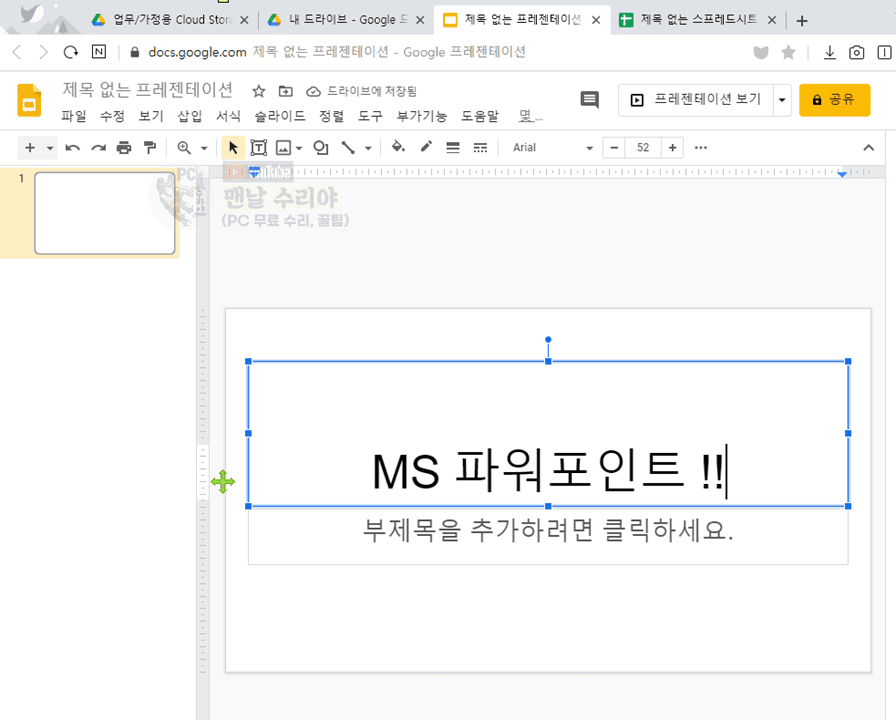Screen dimensions: 896x720
Task: Click the yellow 공유 share button
Action: click(x=834, y=100)
